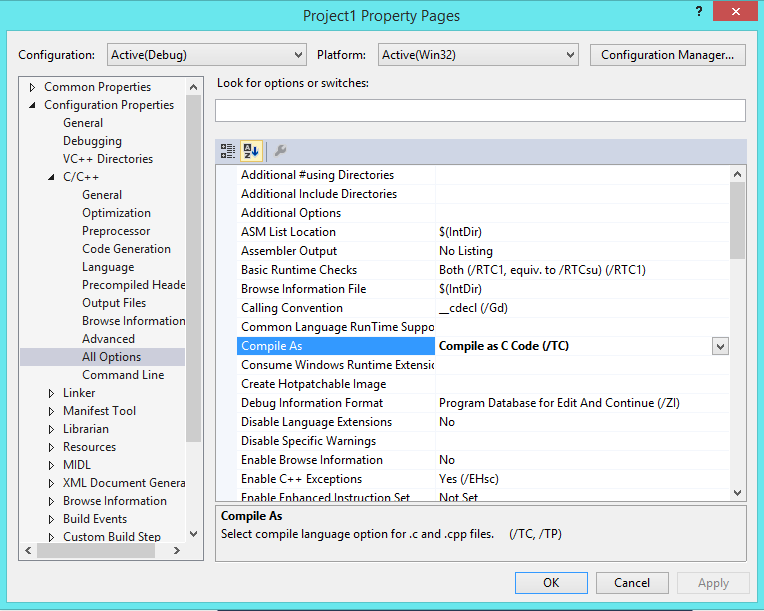Select Command Line under C/C++
The width and height of the screenshot is (764, 611).
tap(123, 375)
